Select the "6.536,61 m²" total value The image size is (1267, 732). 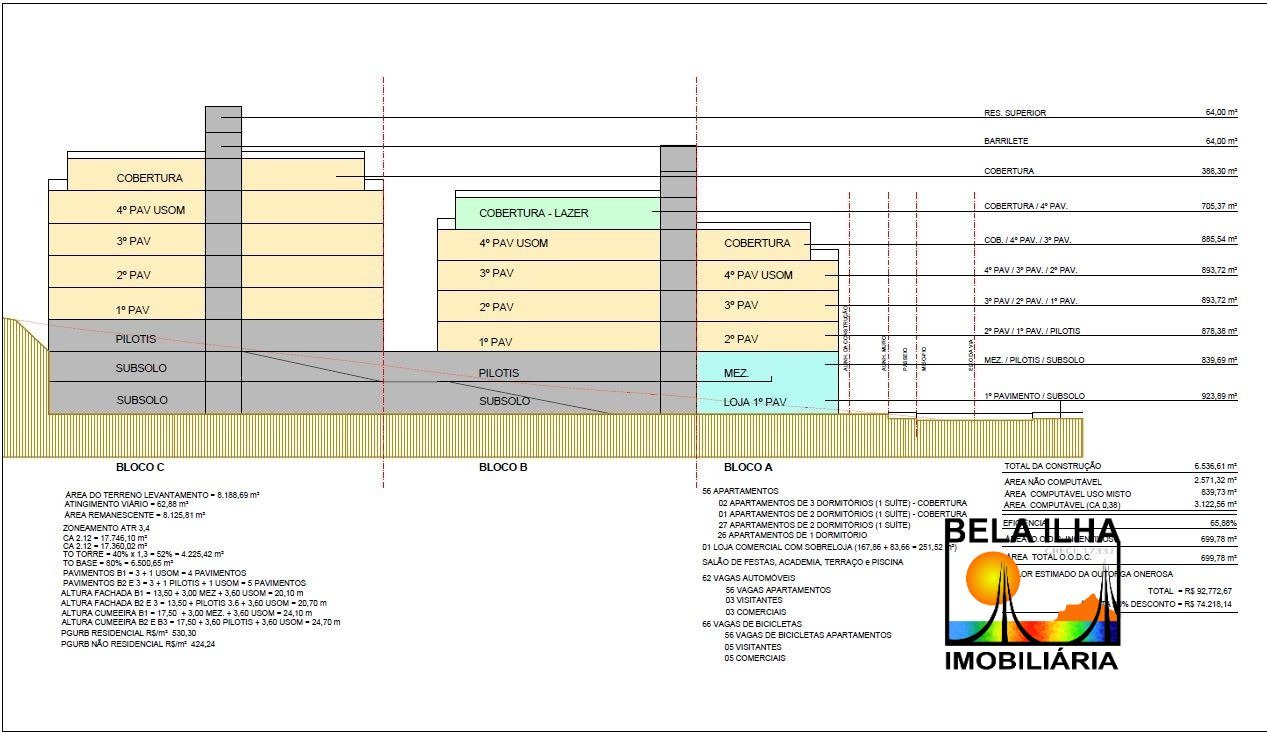pyautogui.click(x=1217, y=466)
